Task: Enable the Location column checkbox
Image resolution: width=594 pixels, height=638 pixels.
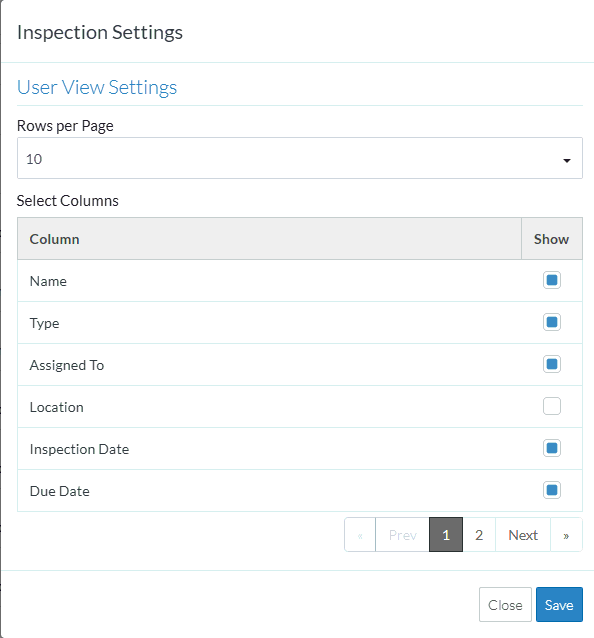Action: point(552,406)
